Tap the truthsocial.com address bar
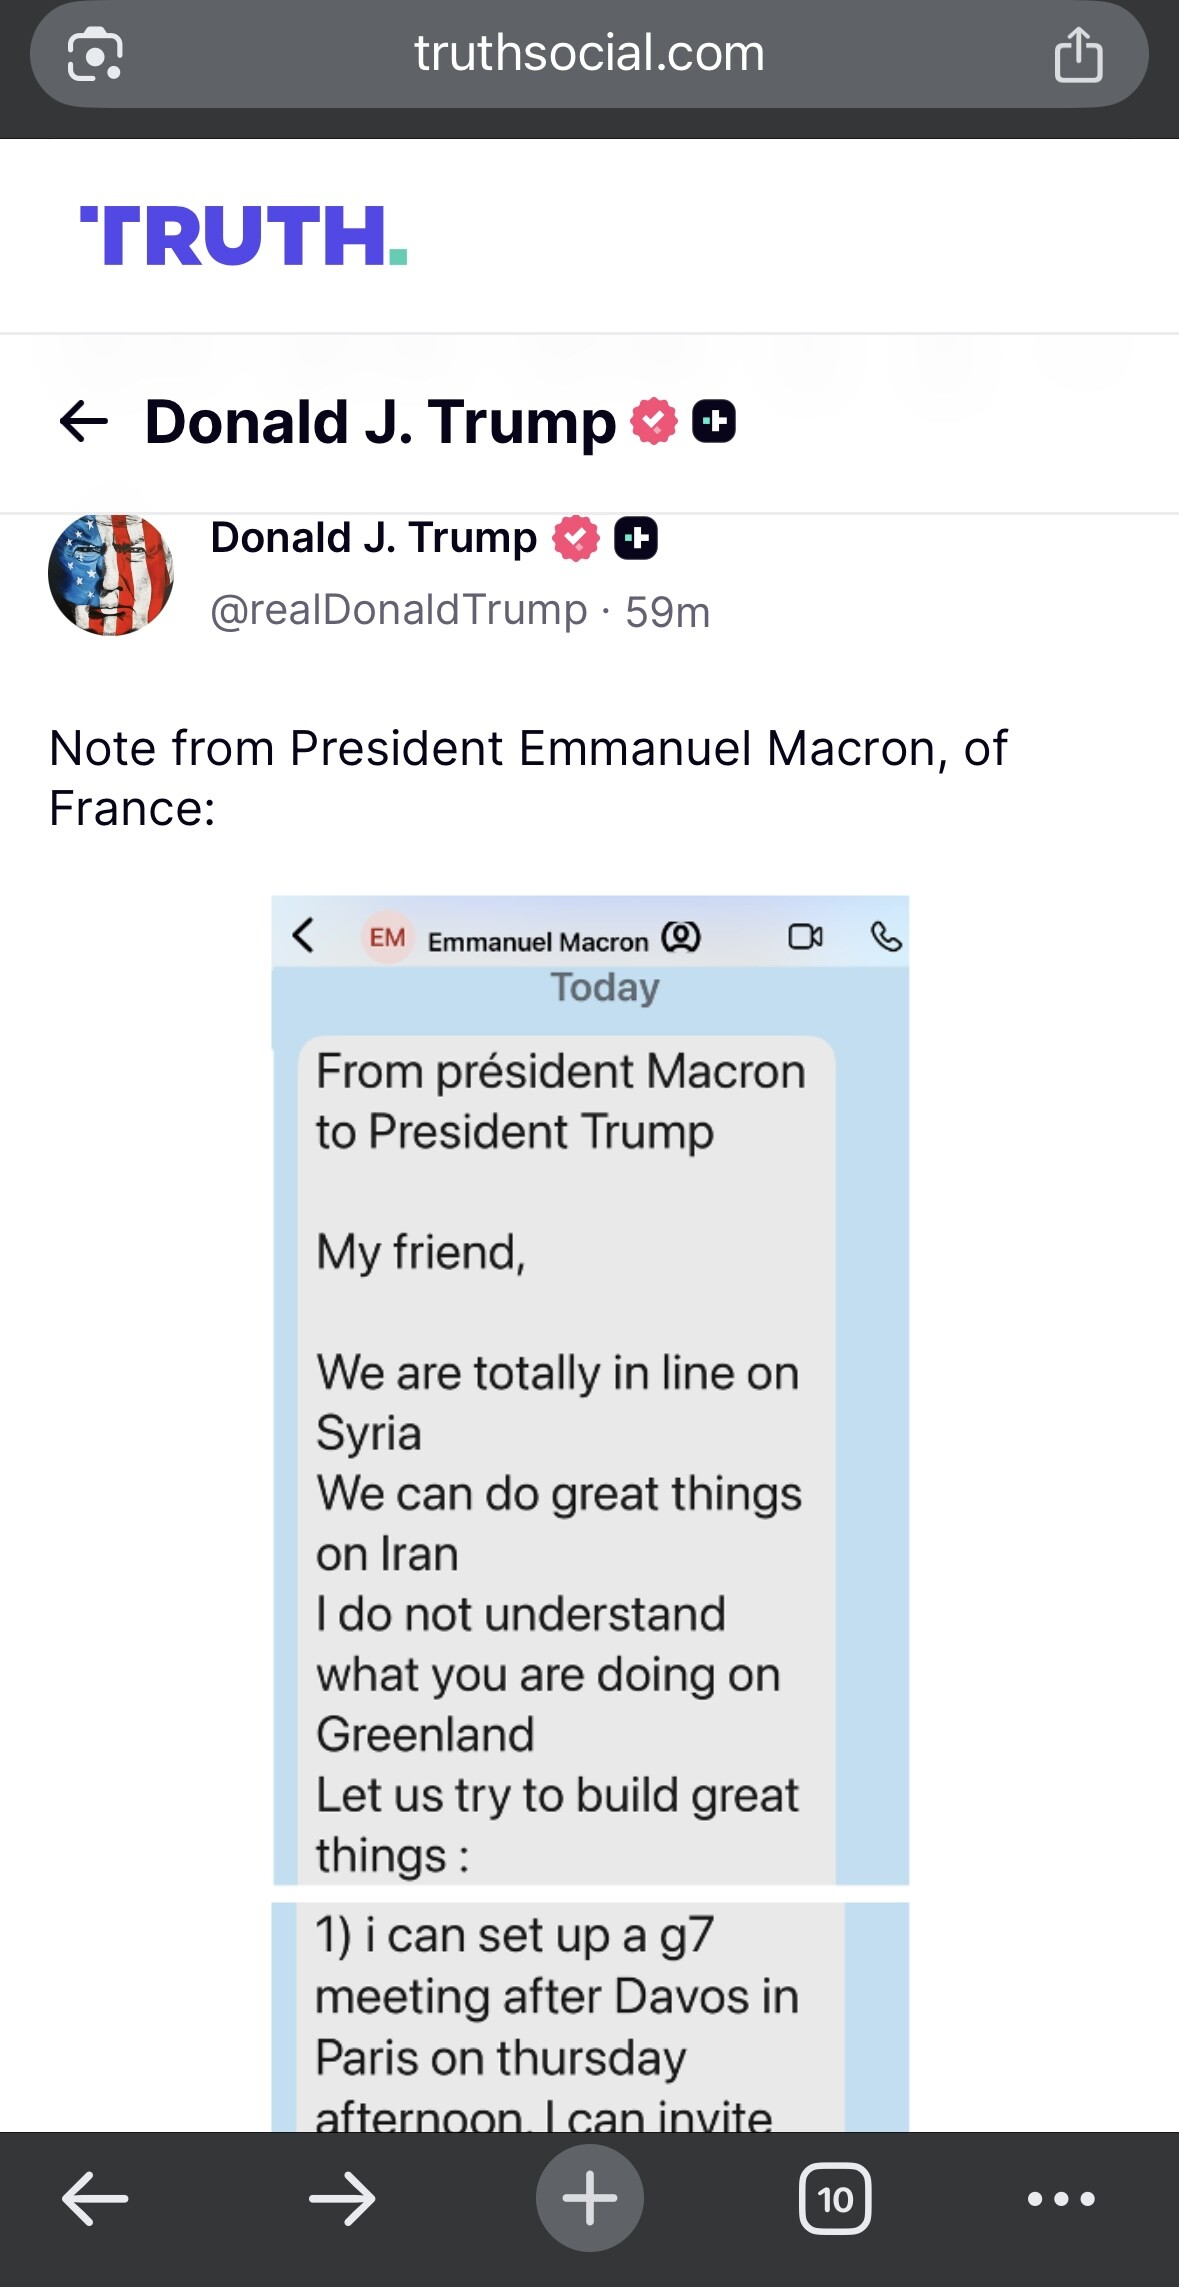The width and height of the screenshot is (1179, 2287). tap(589, 54)
